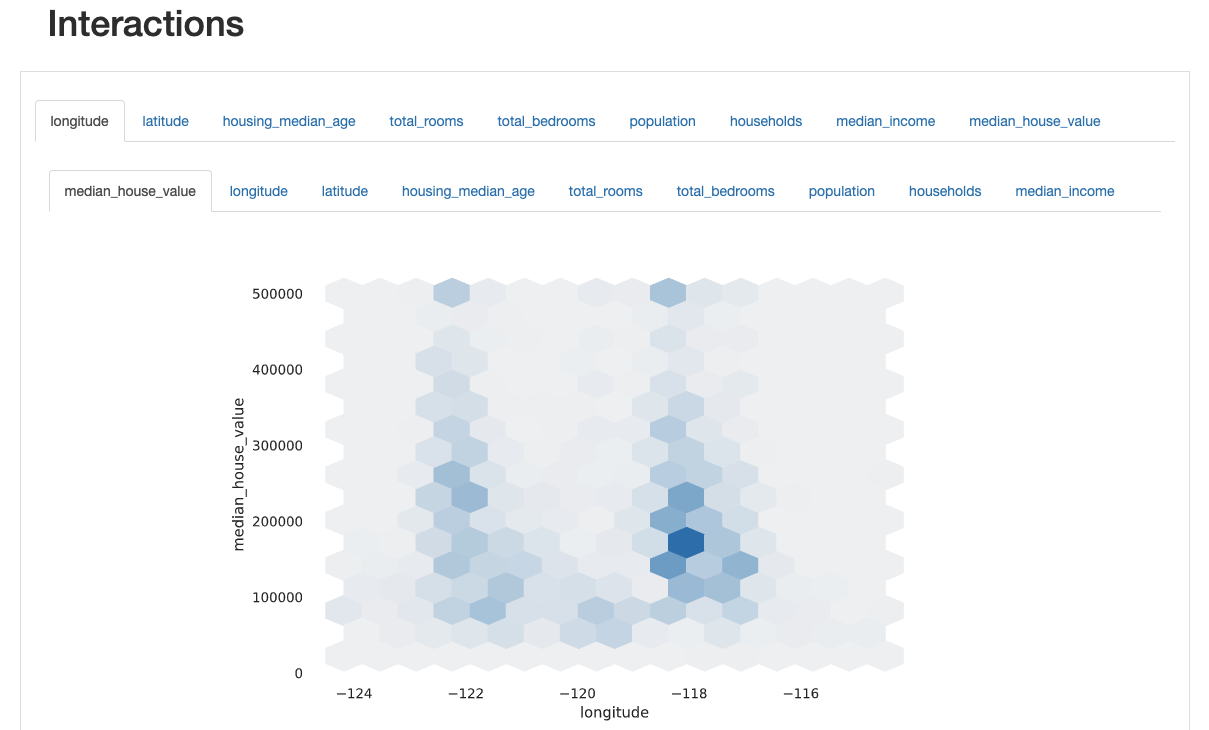The height and width of the screenshot is (730, 1209).
Task: Click the Interactions section heading
Action: click(x=146, y=24)
